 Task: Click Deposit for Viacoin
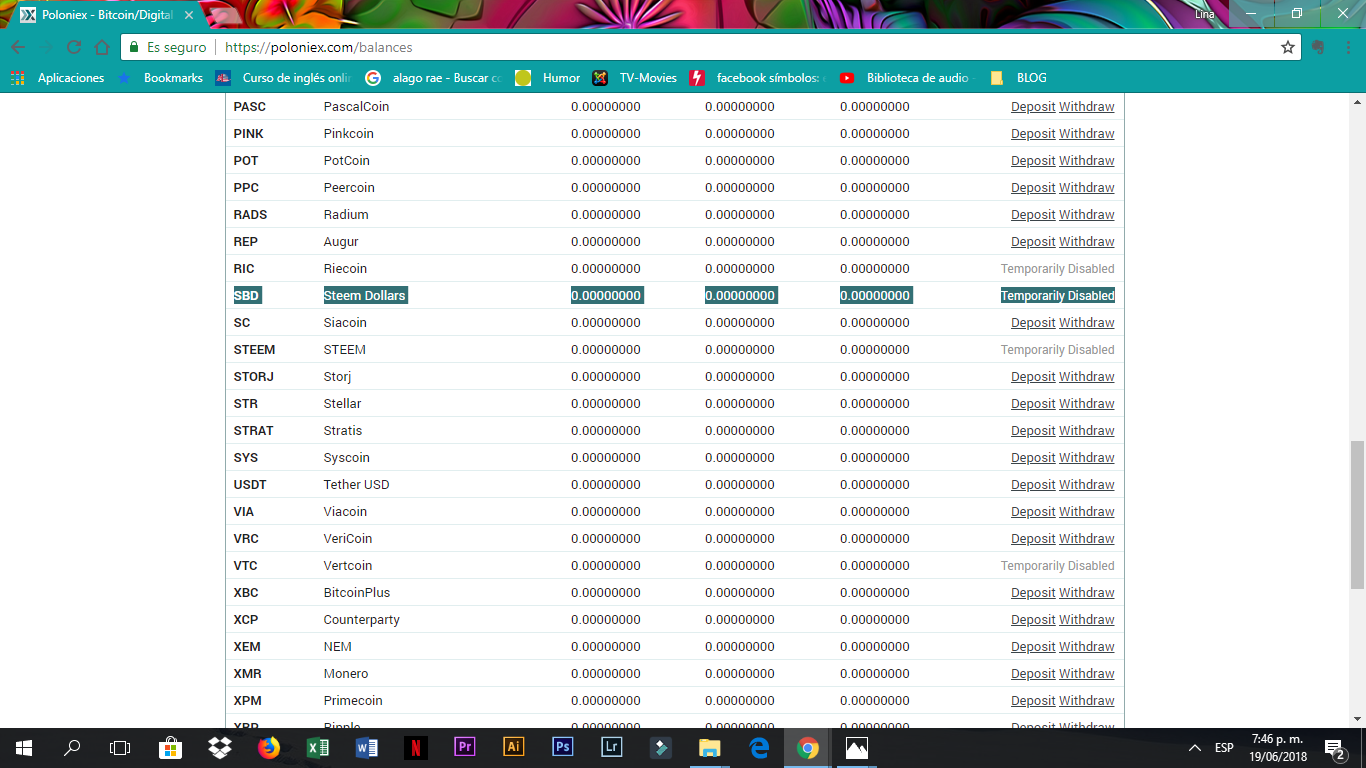(x=1033, y=512)
